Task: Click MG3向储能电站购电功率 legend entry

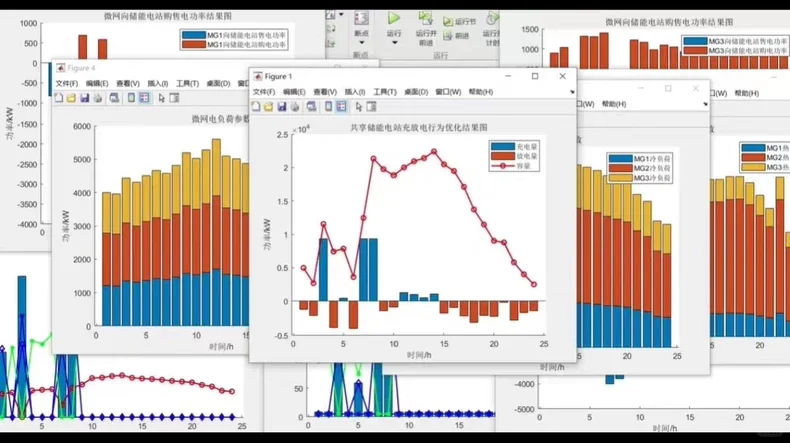Action: click(736, 51)
